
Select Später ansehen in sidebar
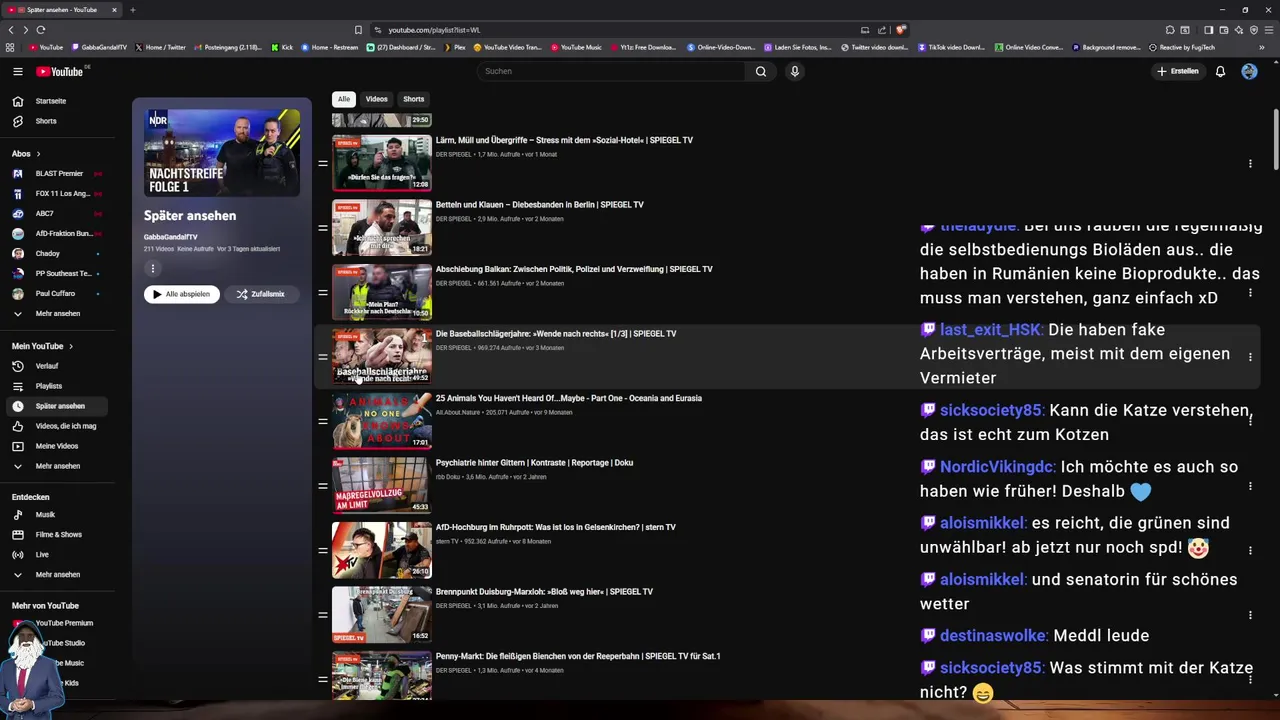pos(56,406)
